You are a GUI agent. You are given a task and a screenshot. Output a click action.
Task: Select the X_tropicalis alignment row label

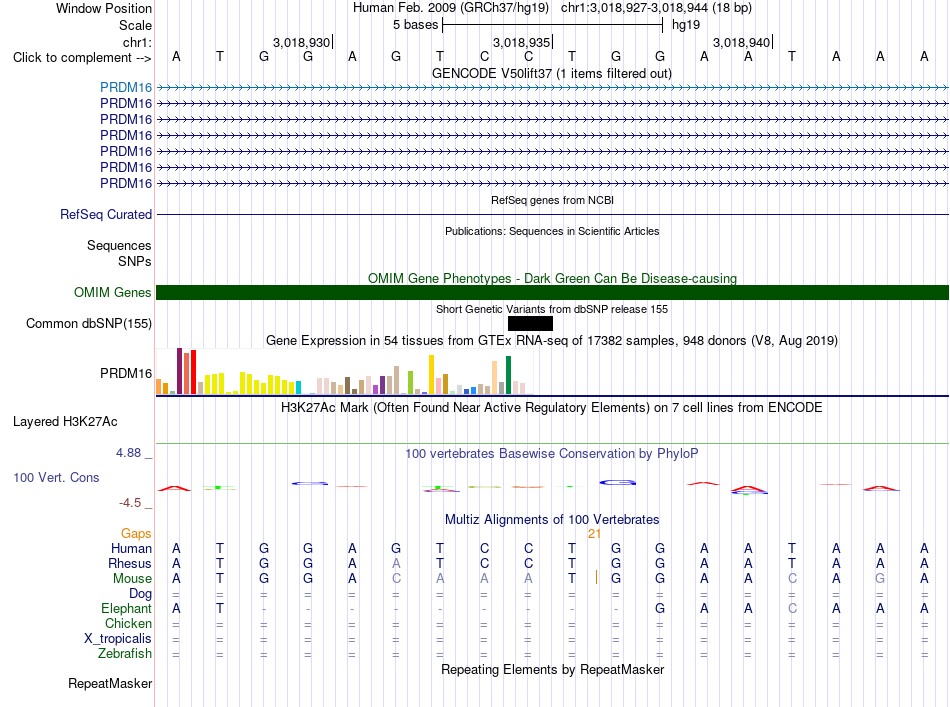click(x=118, y=639)
